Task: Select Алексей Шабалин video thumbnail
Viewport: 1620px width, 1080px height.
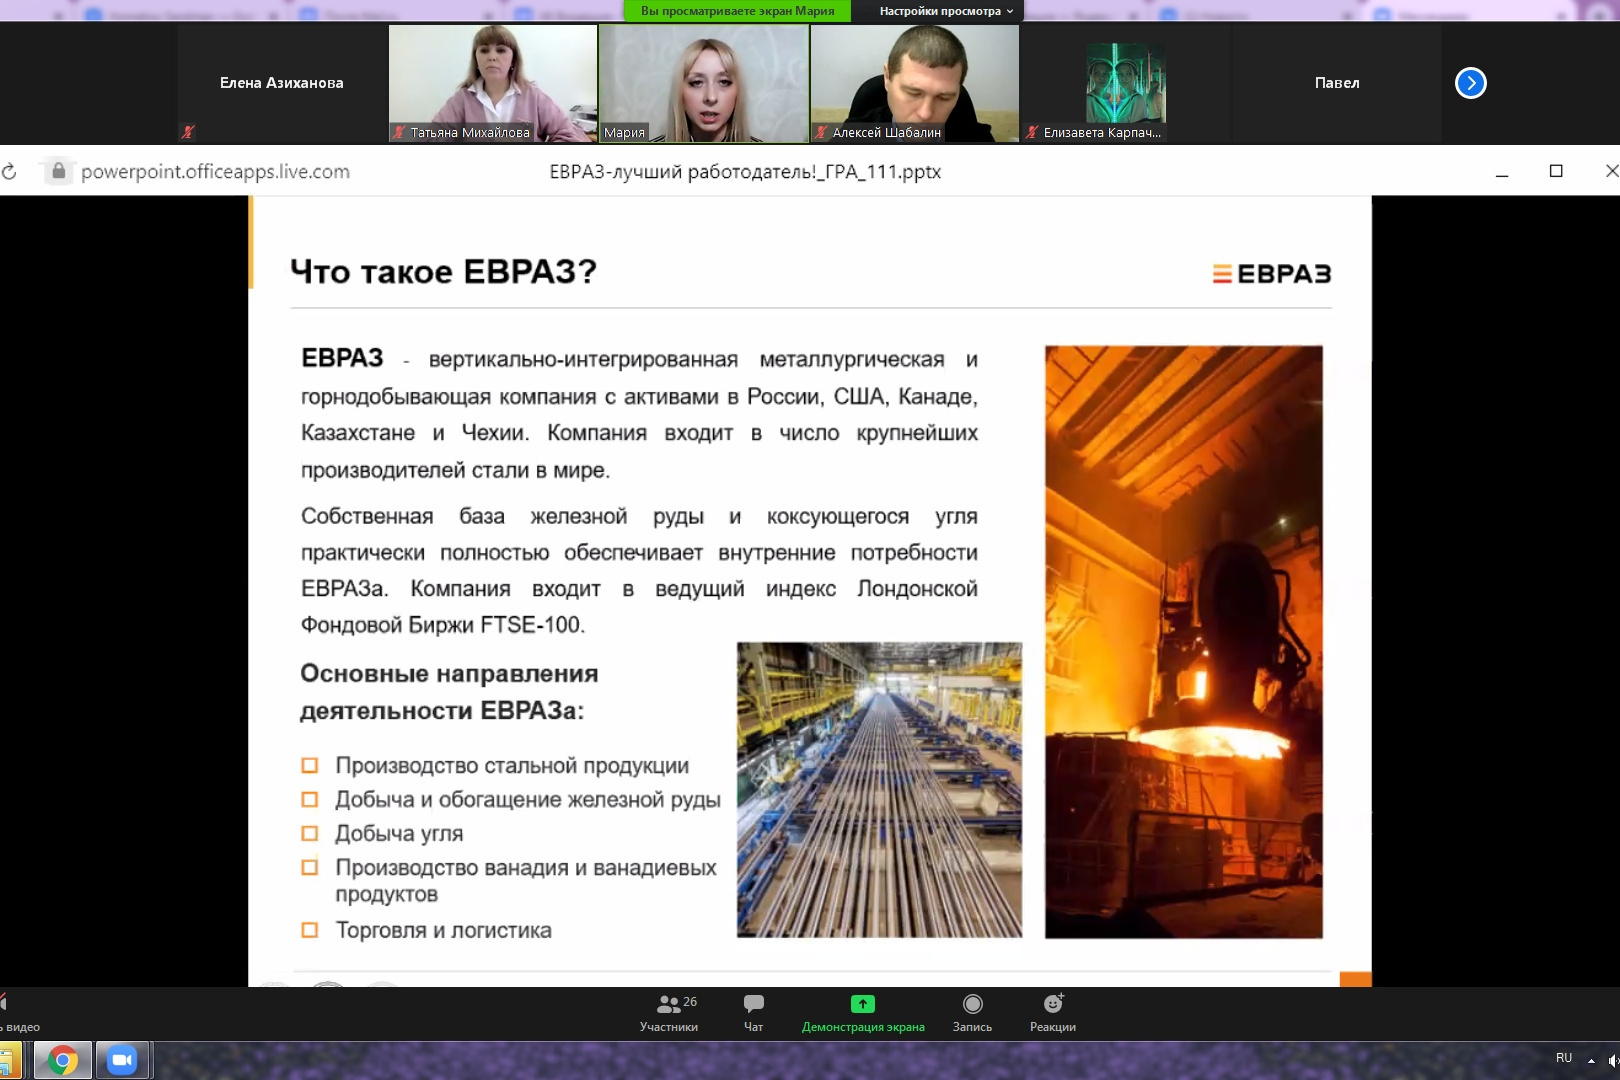Action: point(915,83)
